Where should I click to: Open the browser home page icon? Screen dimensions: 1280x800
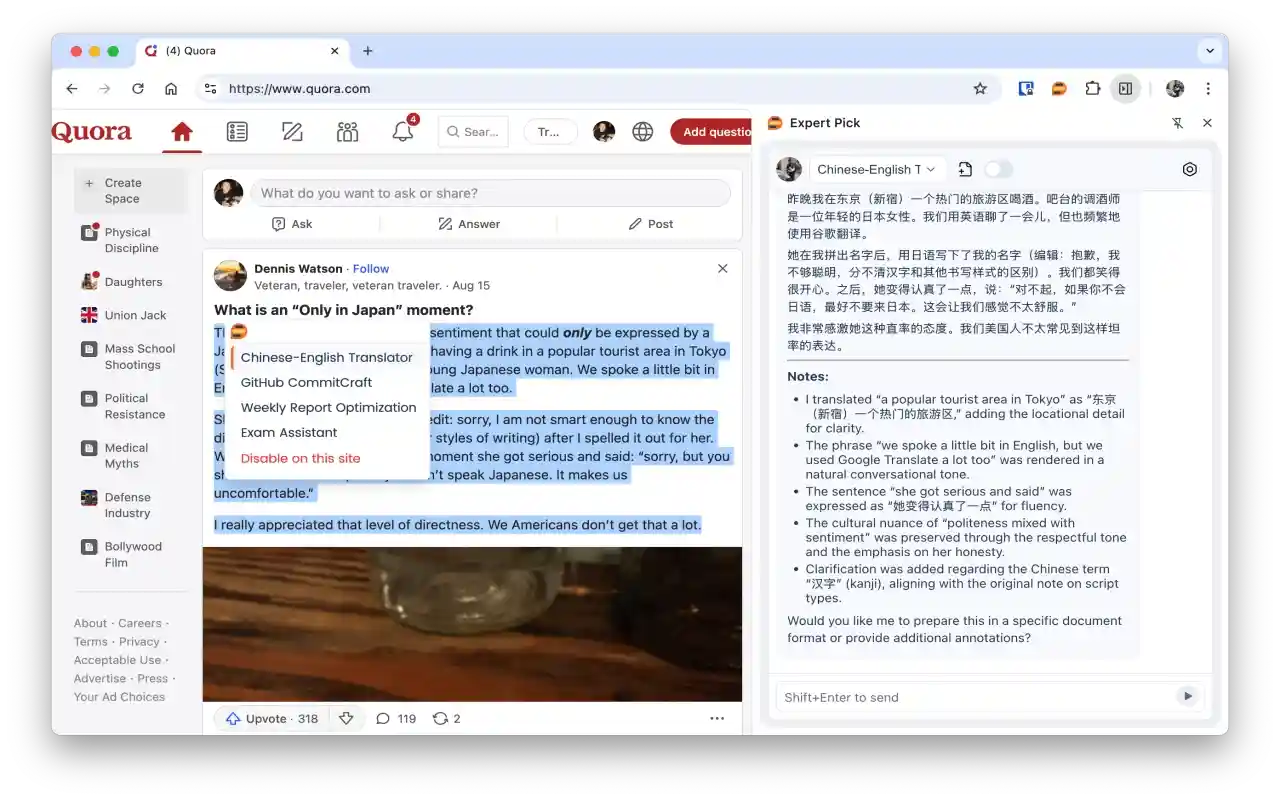point(171,89)
